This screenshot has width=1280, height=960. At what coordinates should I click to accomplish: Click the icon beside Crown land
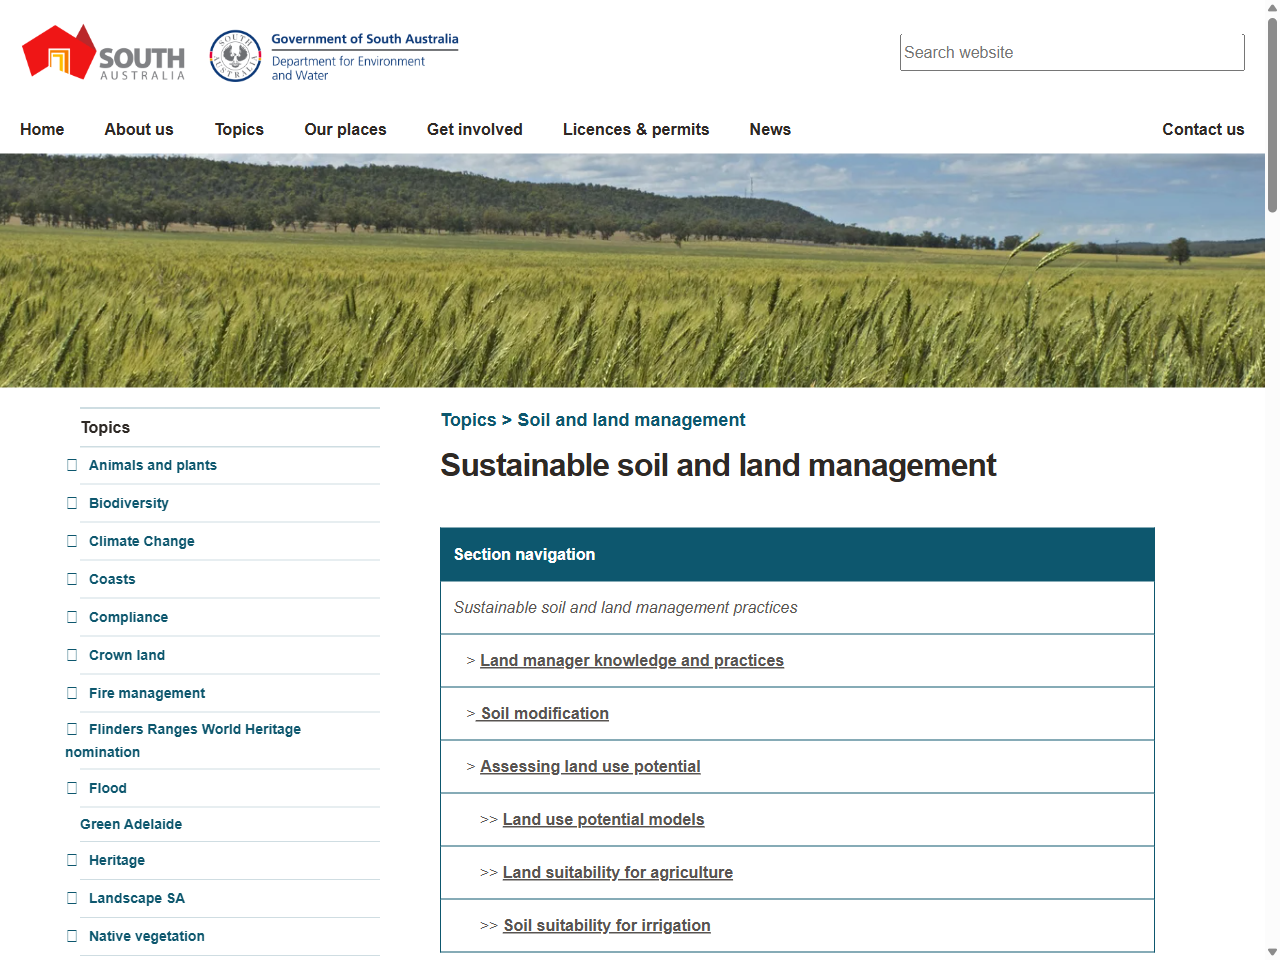tap(72, 655)
